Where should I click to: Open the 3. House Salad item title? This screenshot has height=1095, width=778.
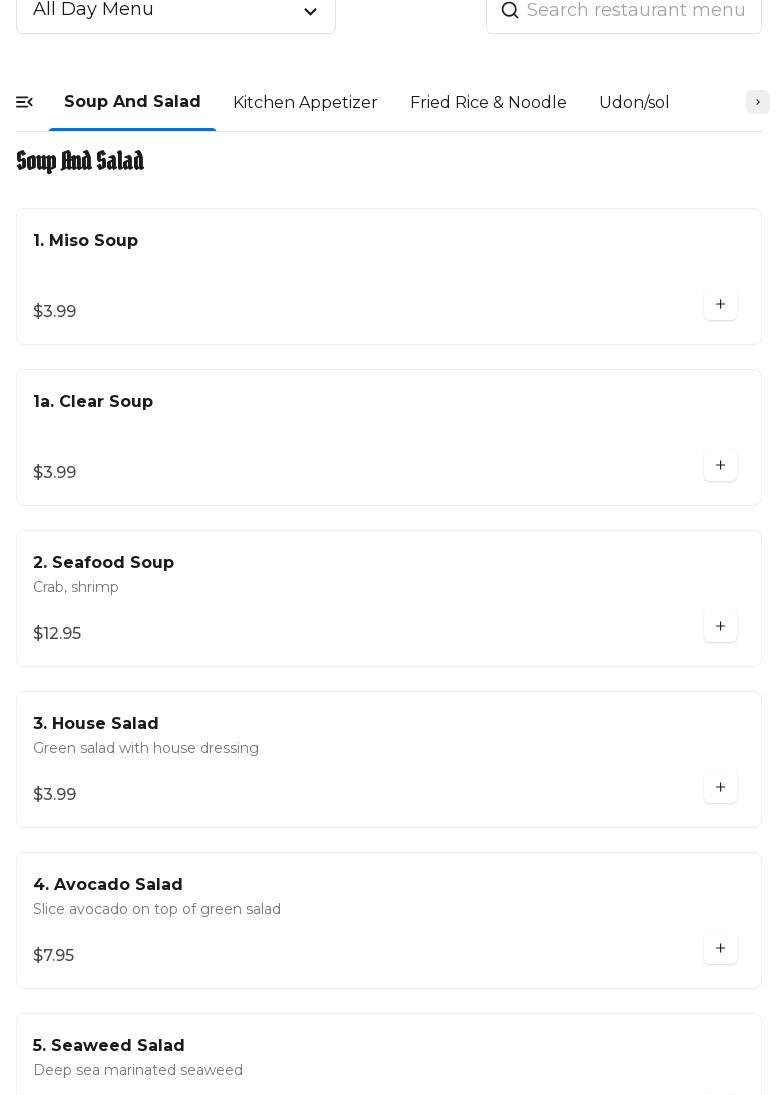pyautogui.click(x=96, y=723)
